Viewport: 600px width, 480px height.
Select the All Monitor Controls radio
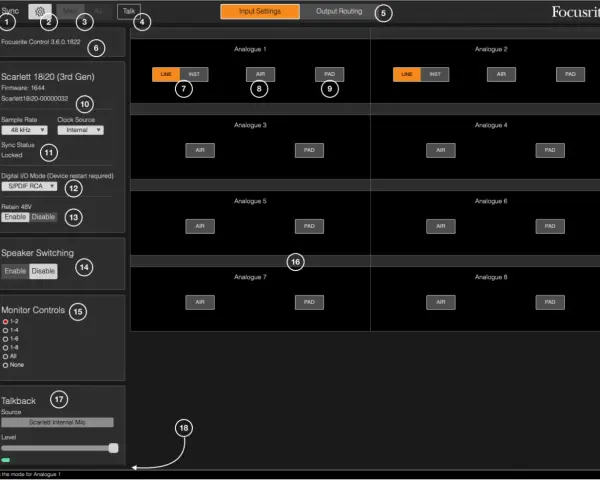point(5,357)
